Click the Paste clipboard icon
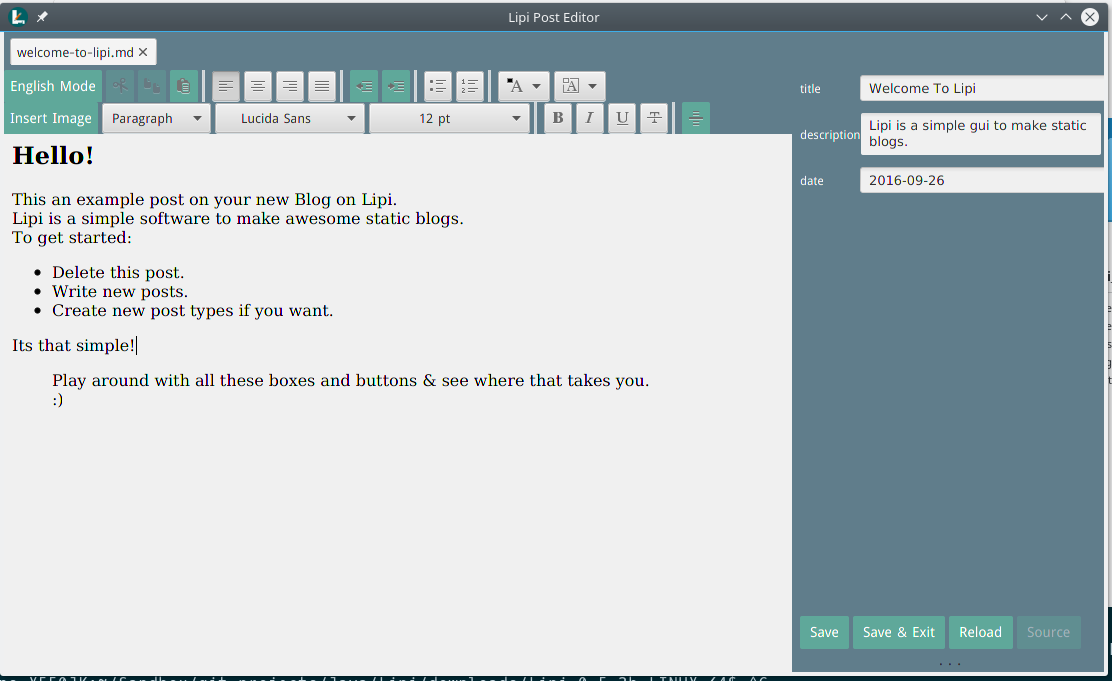The width and height of the screenshot is (1112, 681). tap(184, 87)
